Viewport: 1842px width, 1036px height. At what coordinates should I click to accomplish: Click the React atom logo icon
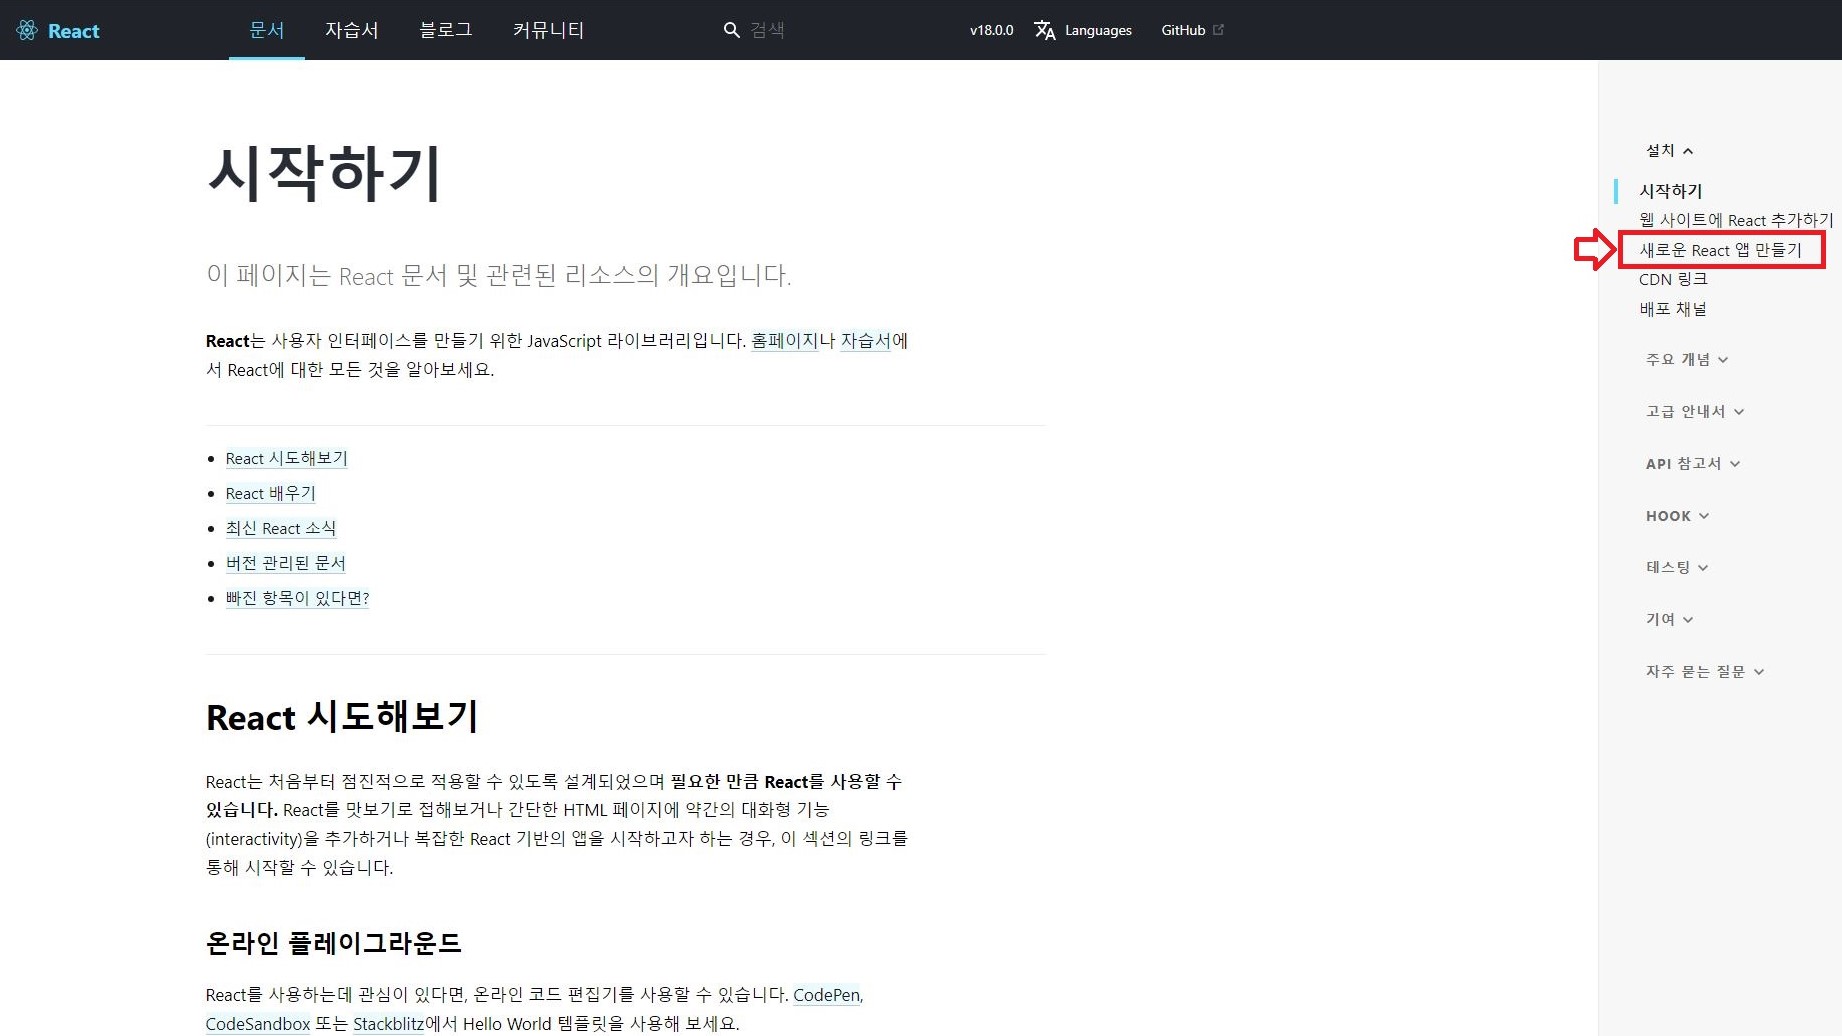[27, 30]
